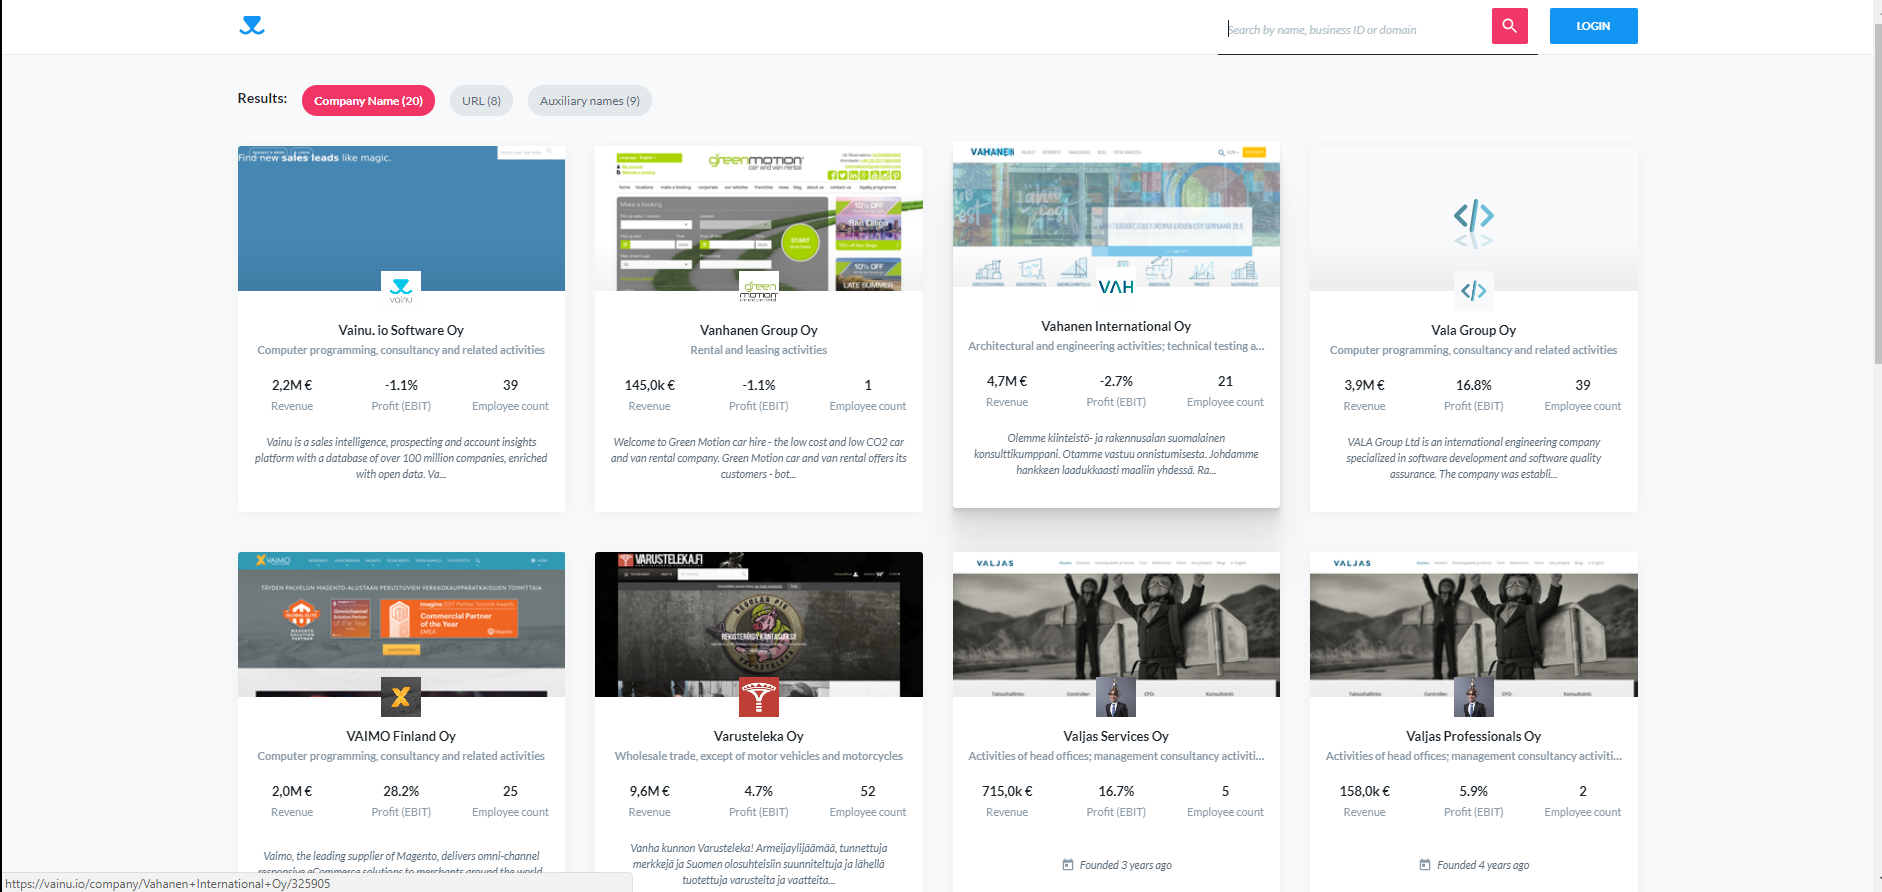Switch to the URL (8) results
The image size is (1882, 892).
coord(481,101)
